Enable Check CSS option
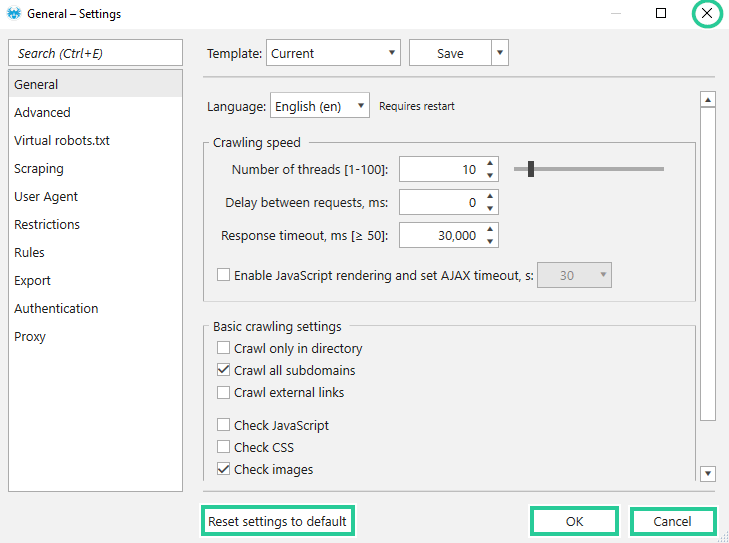The width and height of the screenshot is (729, 543). (x=224, y=447)
